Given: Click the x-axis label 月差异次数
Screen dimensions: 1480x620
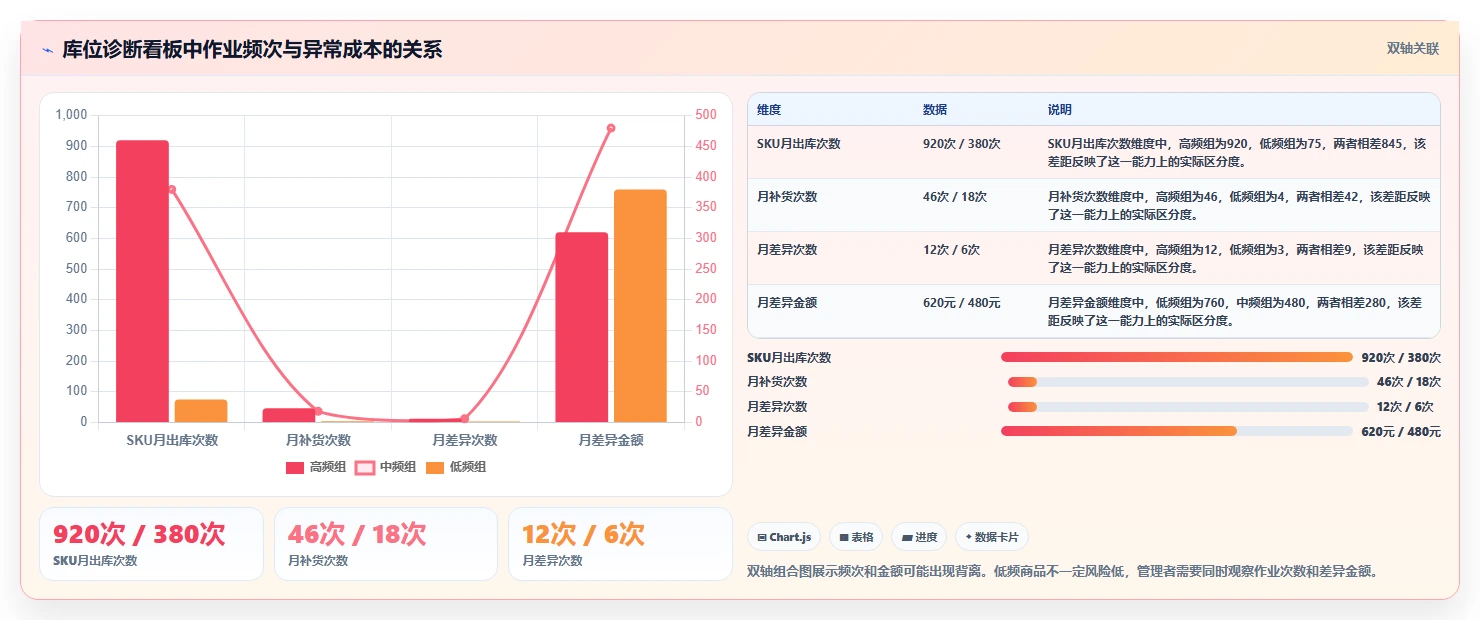Looking at the screenshot, I should 464,440.
